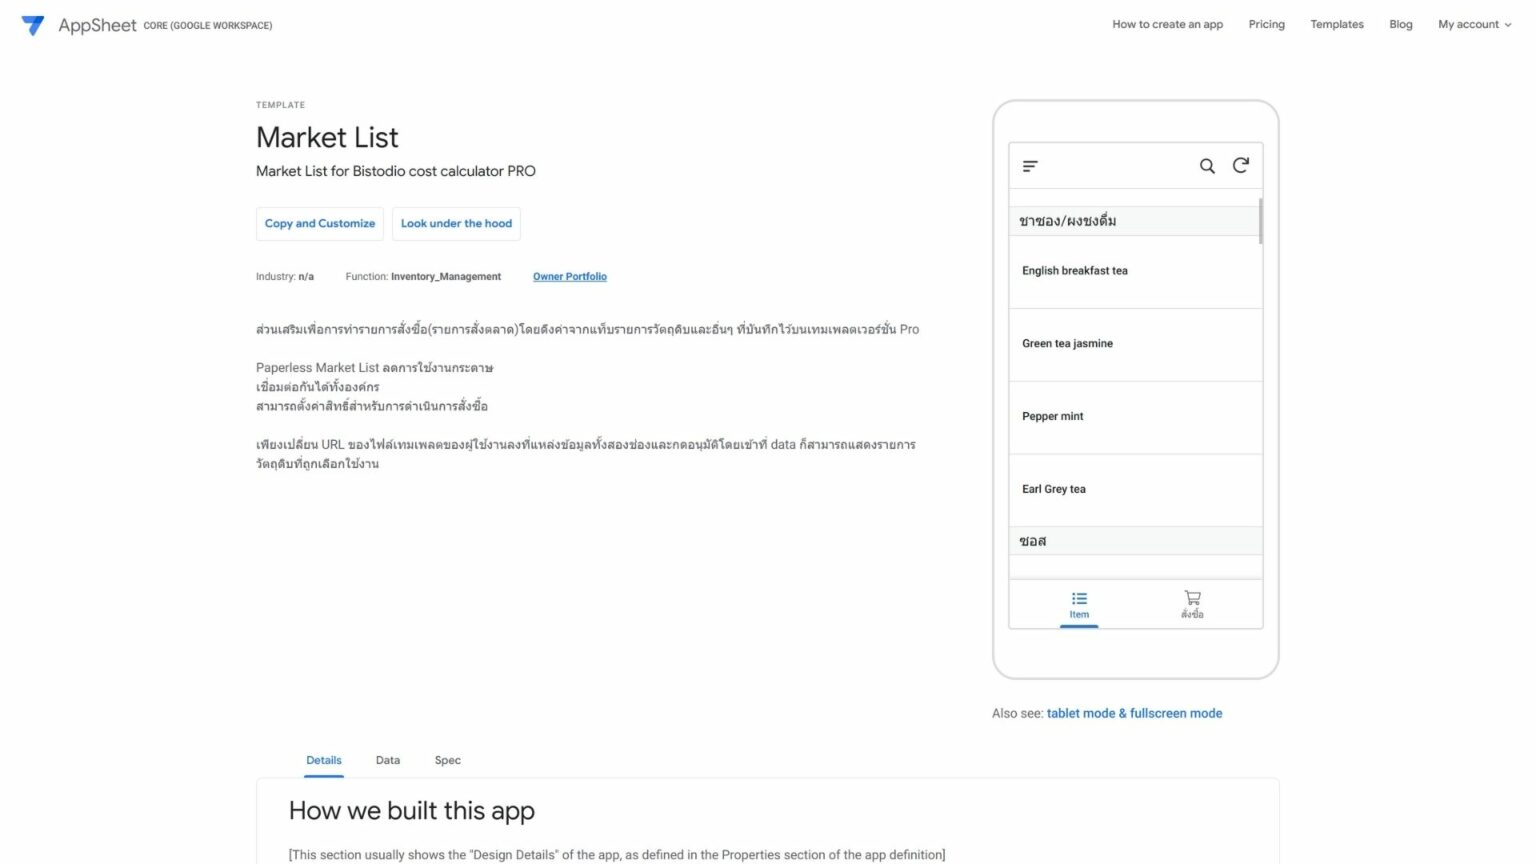The height and width of the screenshot is (864, 1536).
Task: Open the Spec tab
Action: [447, 760]
